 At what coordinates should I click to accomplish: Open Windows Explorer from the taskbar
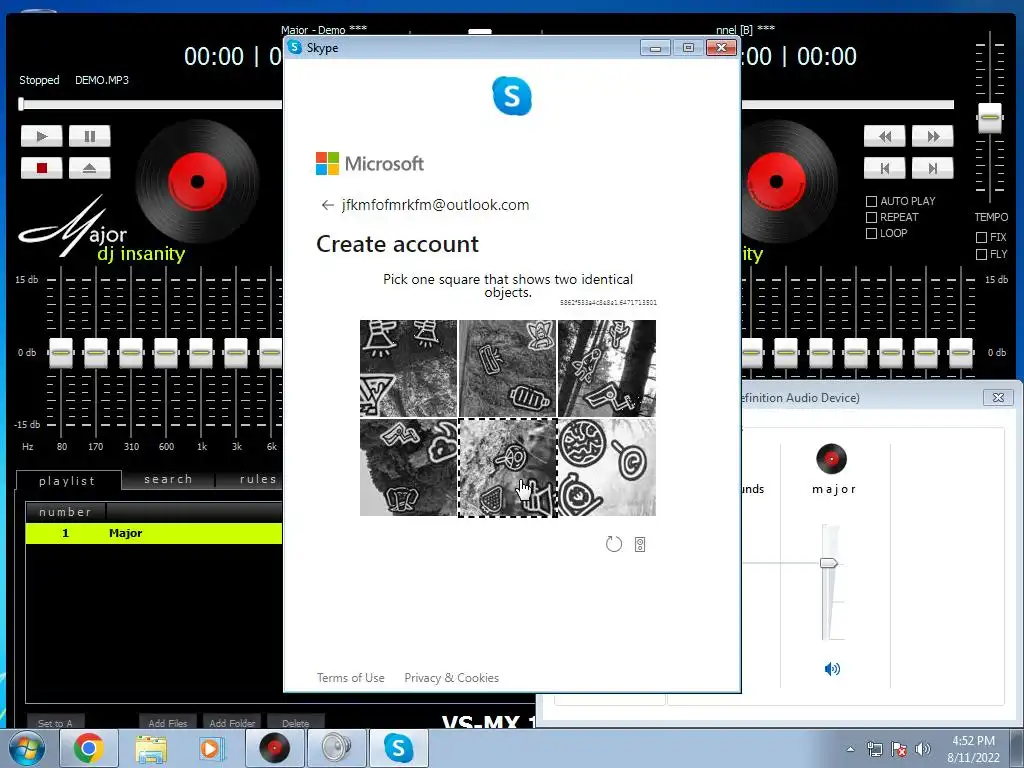(151, 748)
